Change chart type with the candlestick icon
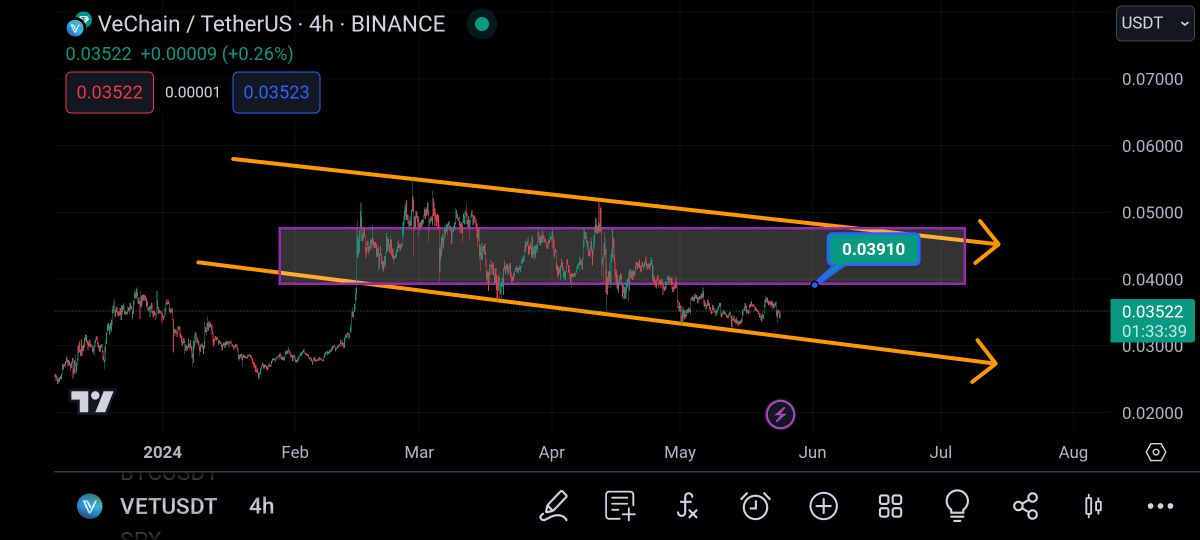This screenshot has width=1200, height=540. click(x=1093, y=506)
